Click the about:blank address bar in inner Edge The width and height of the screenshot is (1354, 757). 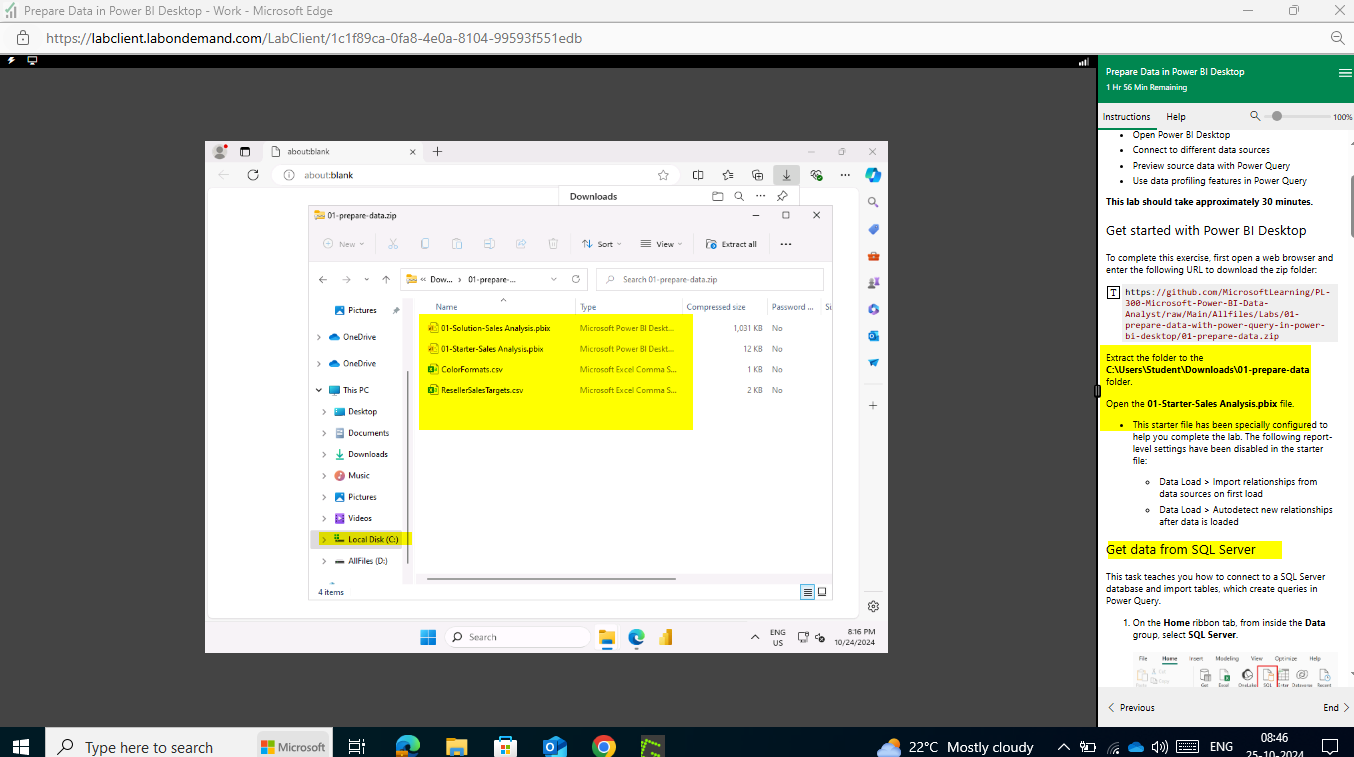pyautogui.click(x=475, y=174)
